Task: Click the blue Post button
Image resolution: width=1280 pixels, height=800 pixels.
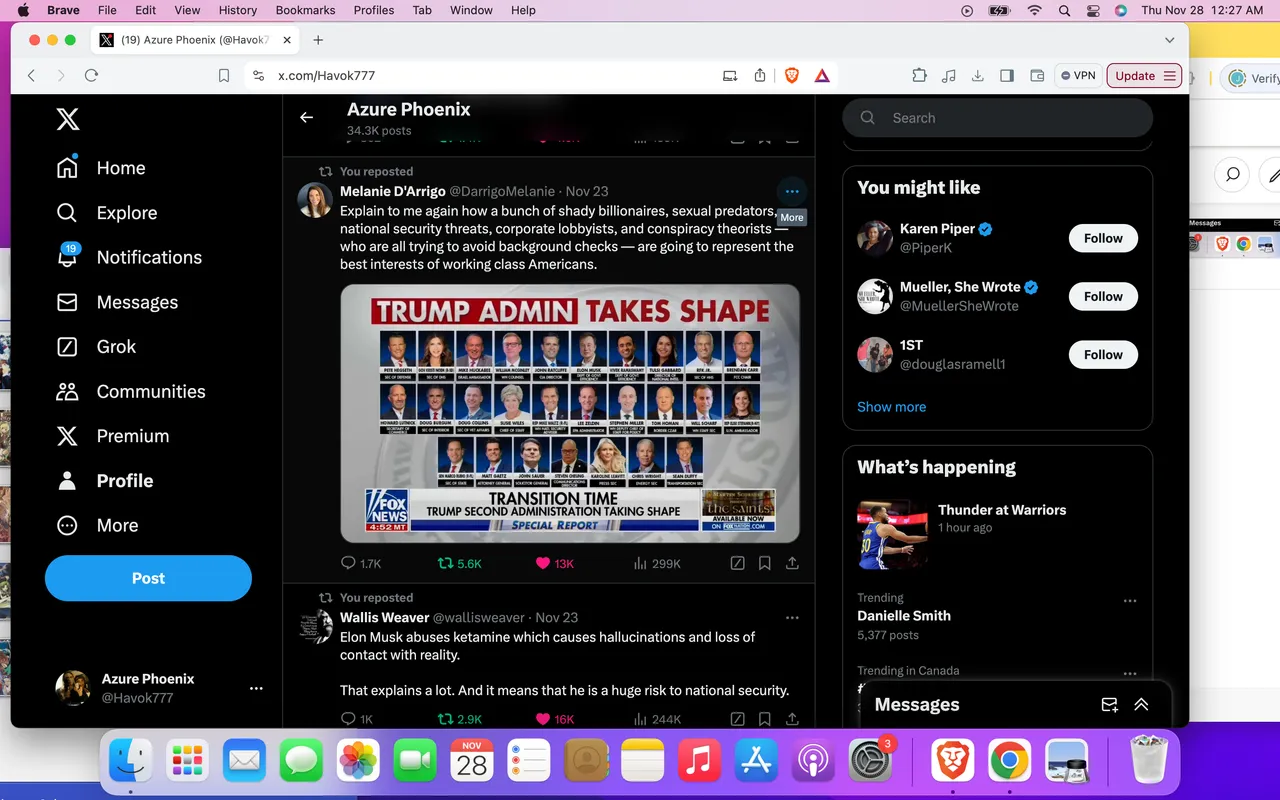Action: pyautogui.click(x=148, y=578)
